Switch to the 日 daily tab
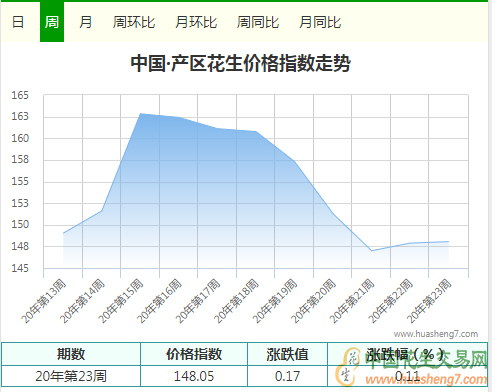This screenshot has height=392, width=492. (18, 22)
